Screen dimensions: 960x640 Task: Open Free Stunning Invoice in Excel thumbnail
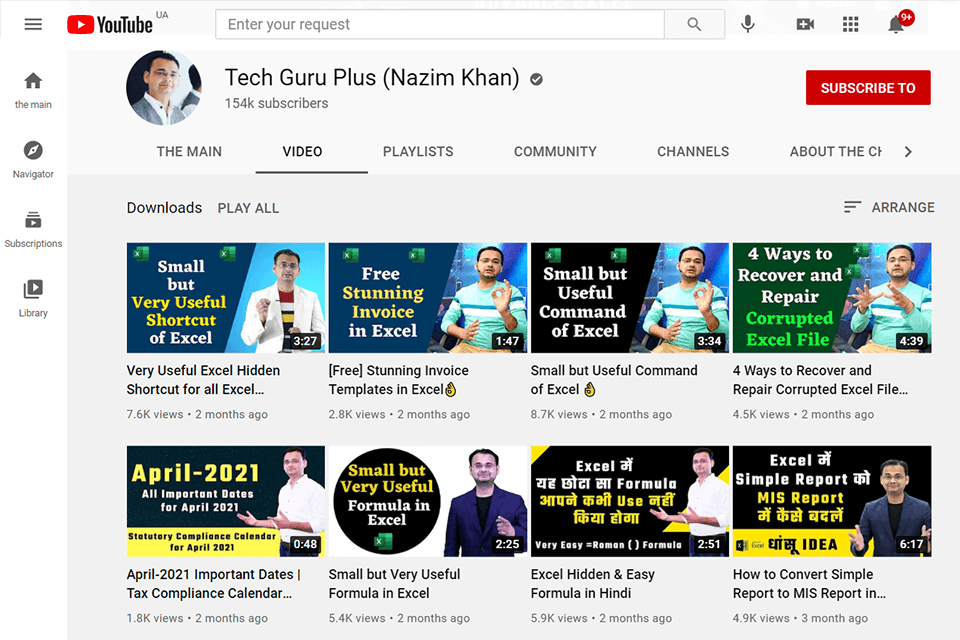coord(428,298)
